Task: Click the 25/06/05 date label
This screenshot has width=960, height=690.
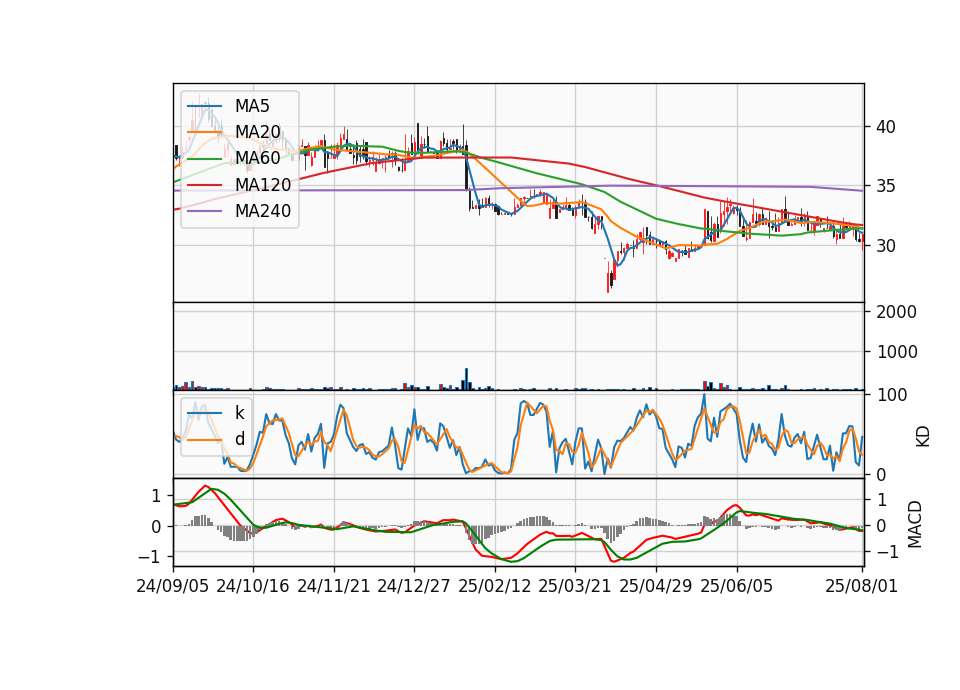Action: pyautogui.click(x=737, y=586)
